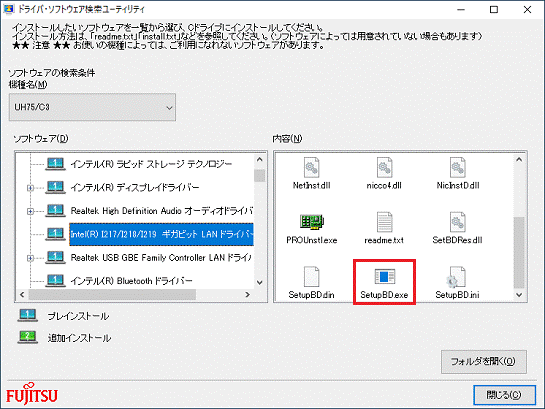This screenshot has width=545, height=409.
Task: Close the window with the X button
Action: click(528, 10)
